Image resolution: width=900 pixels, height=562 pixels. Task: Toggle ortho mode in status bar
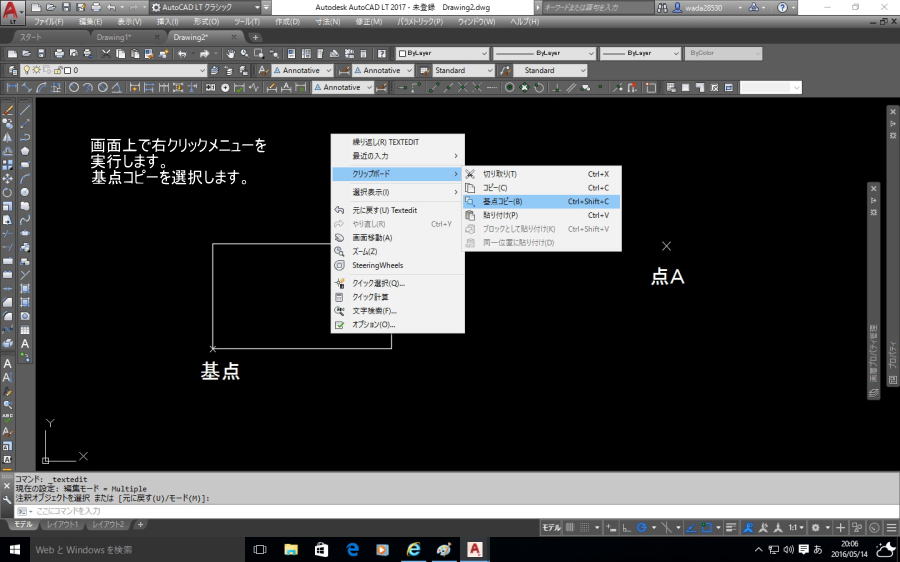click(627, 528)
